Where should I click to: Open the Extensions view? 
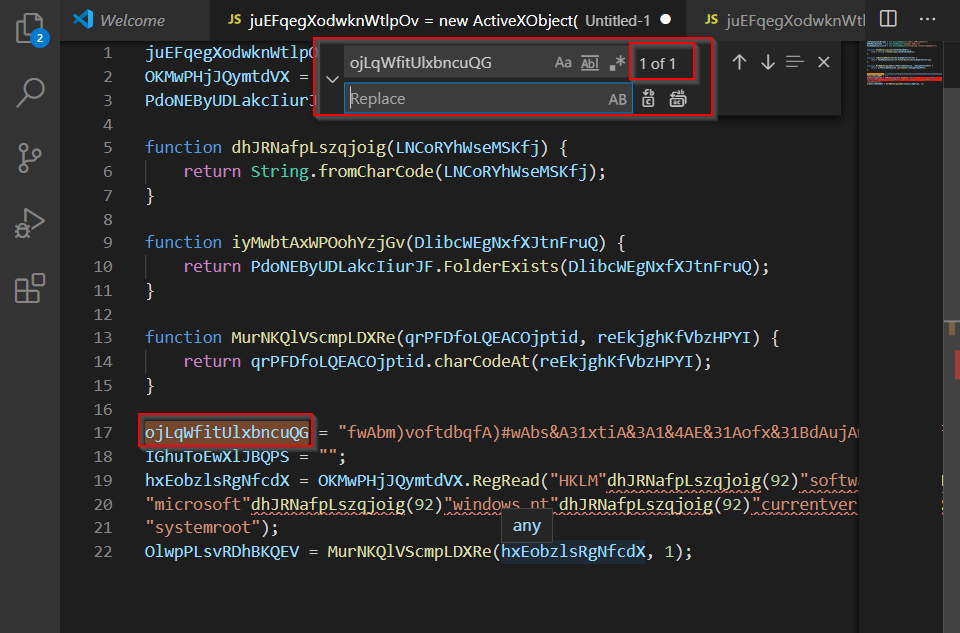[30, 288]
